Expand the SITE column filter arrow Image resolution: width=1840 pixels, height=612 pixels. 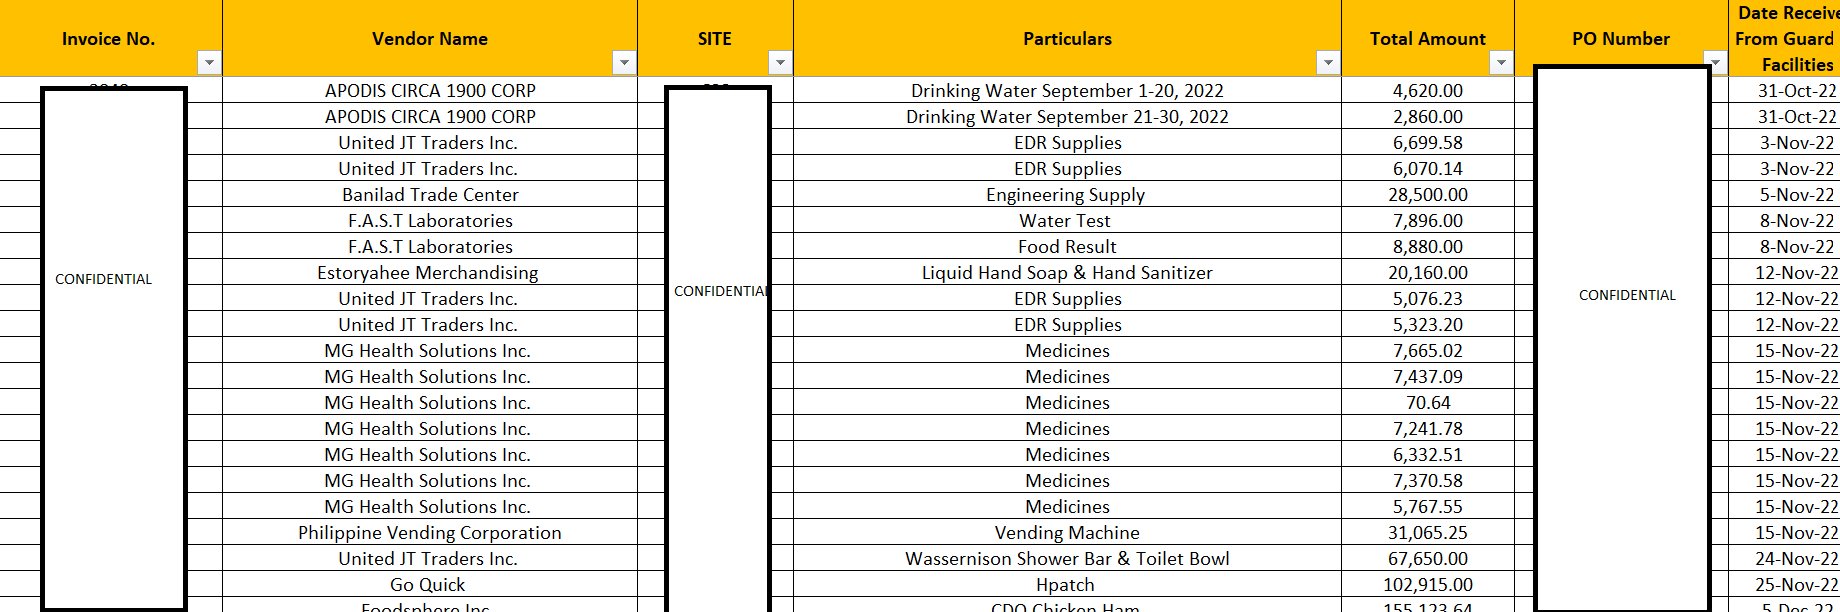tap(780, 63)
